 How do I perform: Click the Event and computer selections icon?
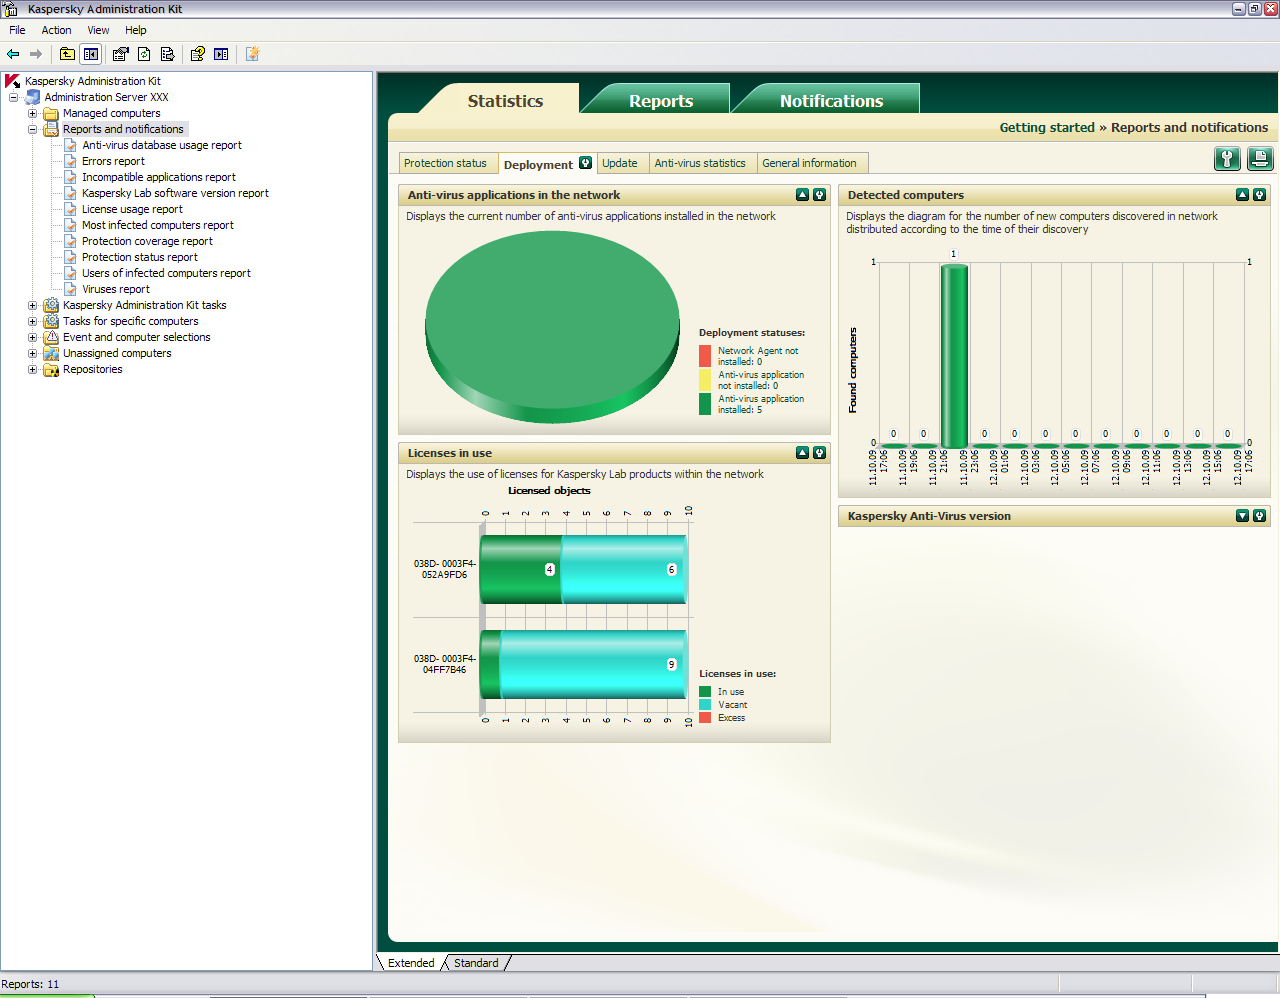51,337
